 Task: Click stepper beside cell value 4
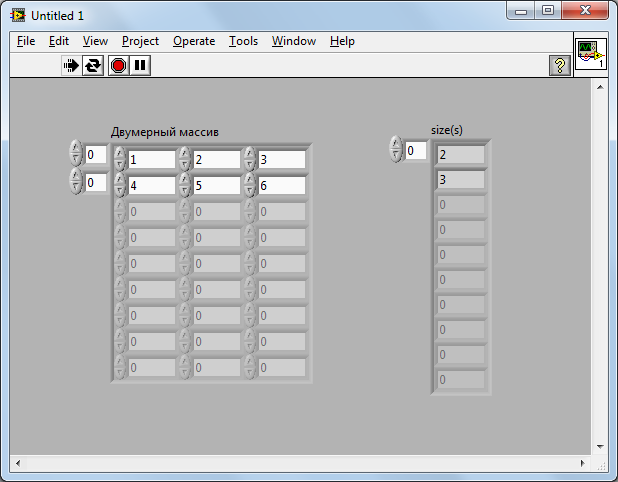[x=120, y=185]
